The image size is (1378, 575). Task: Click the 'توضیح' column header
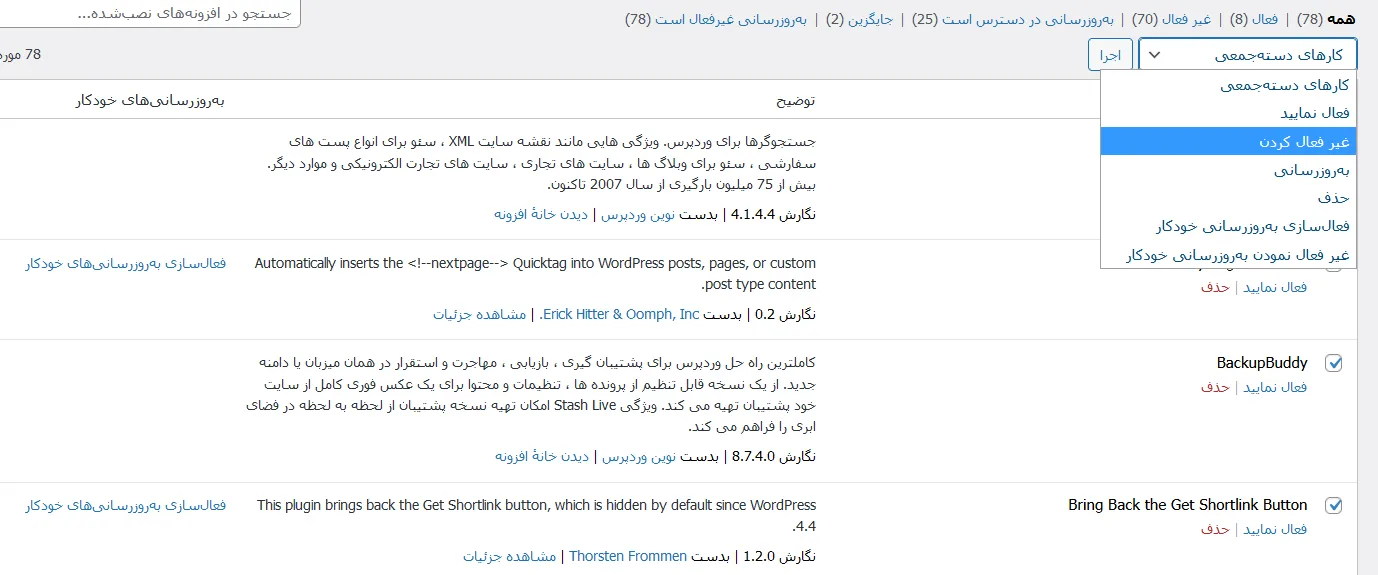coord(796,101)
